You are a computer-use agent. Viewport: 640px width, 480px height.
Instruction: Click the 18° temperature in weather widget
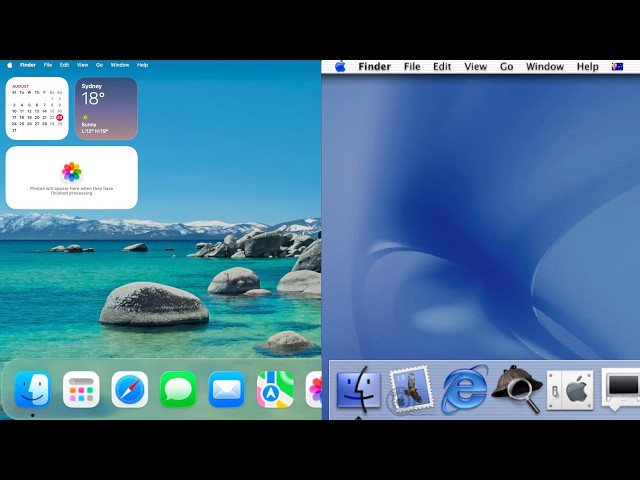tap(93, 98)
